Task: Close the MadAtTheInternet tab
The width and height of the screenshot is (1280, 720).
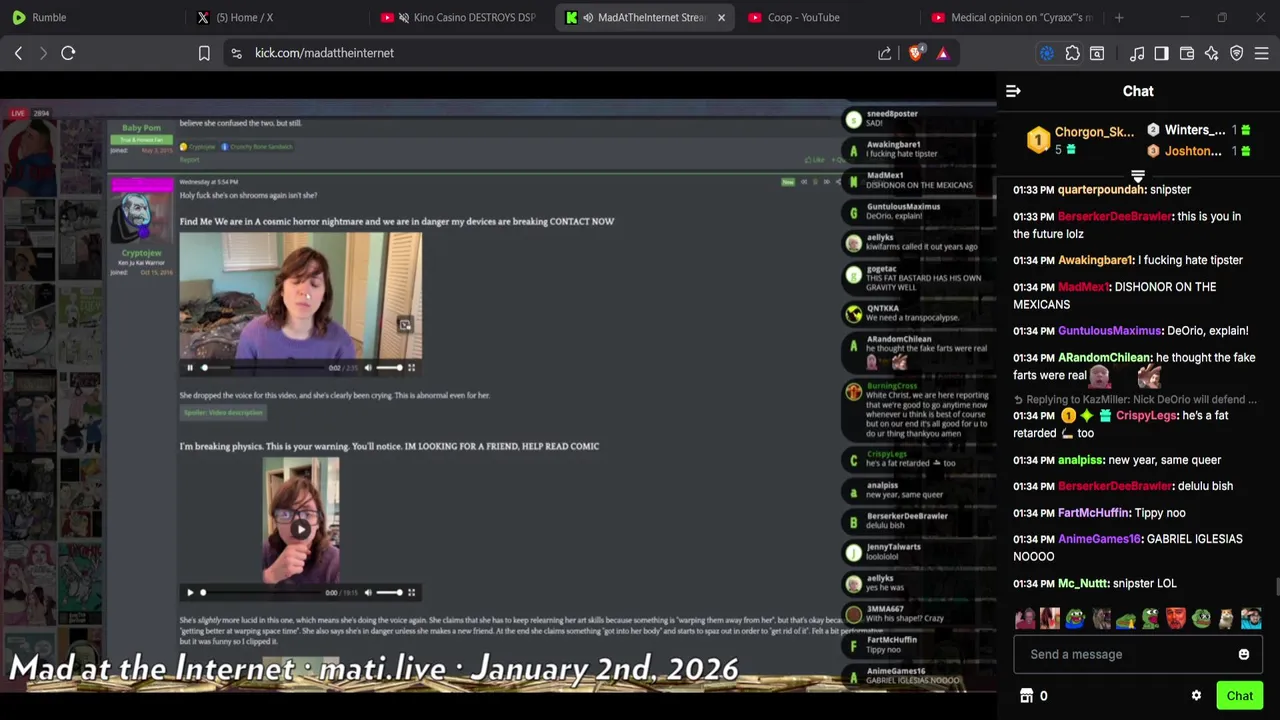Action: (721, 17)
